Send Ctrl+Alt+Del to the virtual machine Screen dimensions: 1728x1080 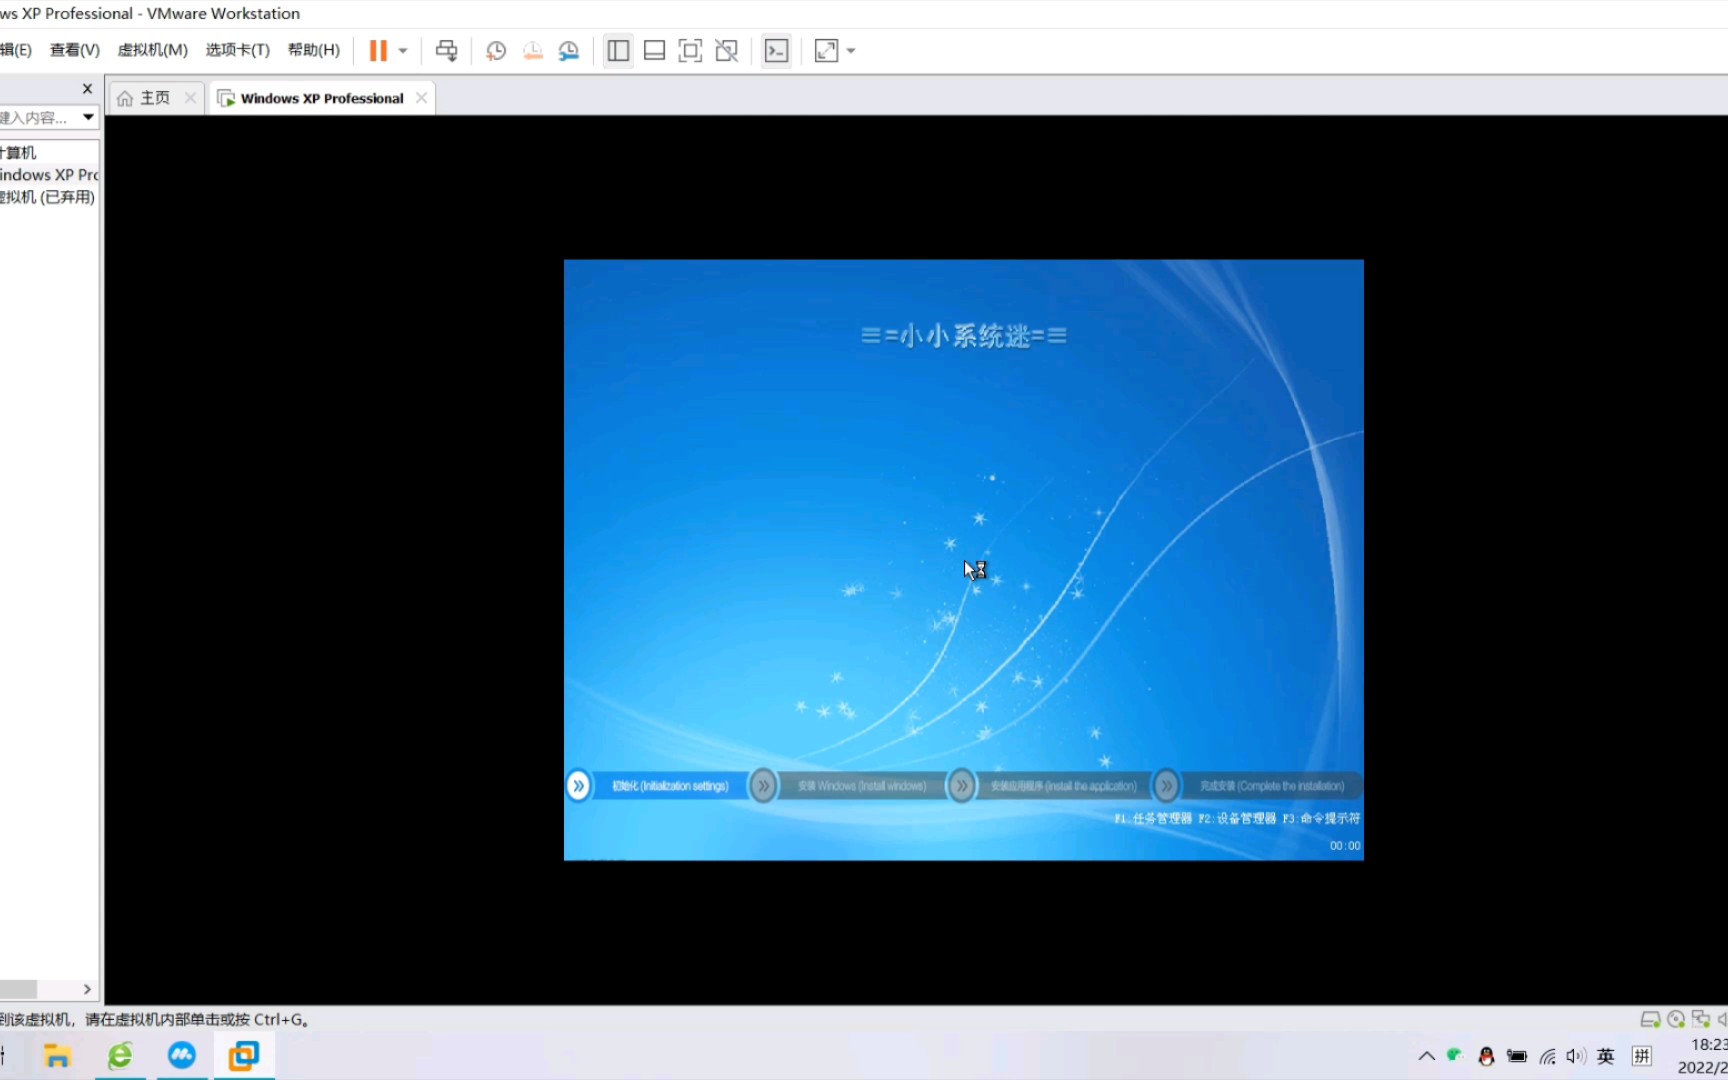(447, 51)
